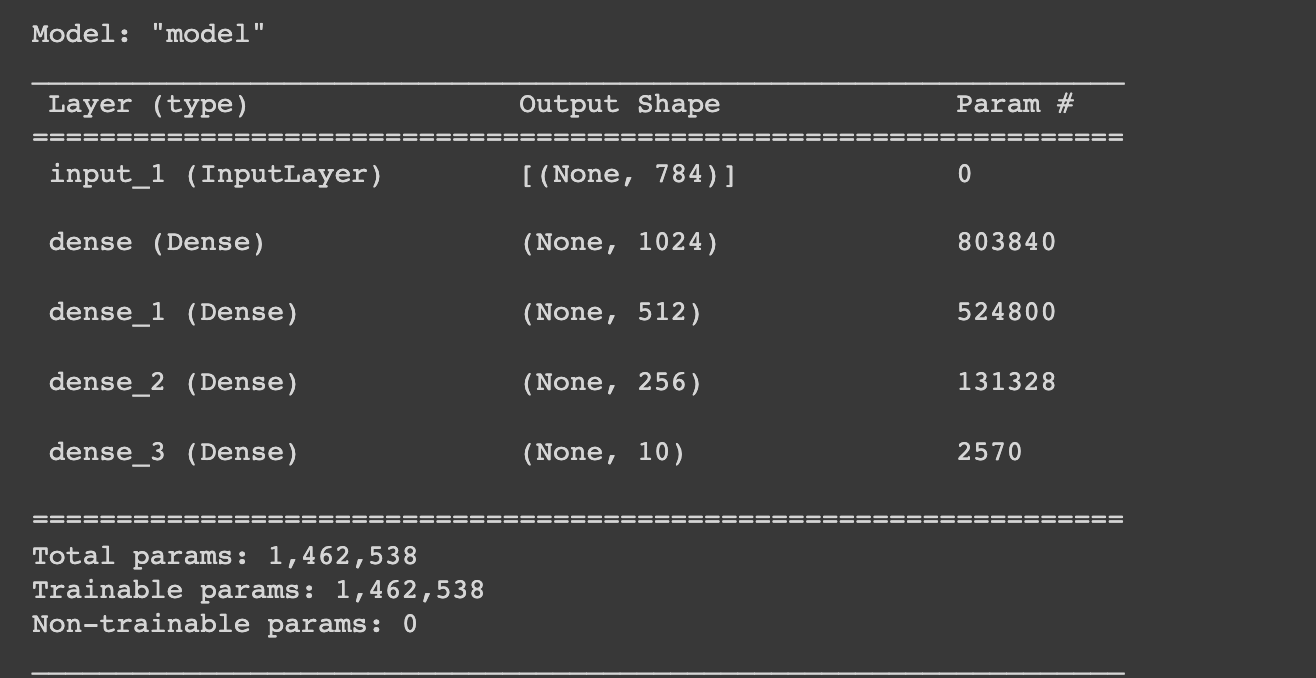Select the Layer (type) column header
The width and height of the screenshot is (1316, 678).
148,104
